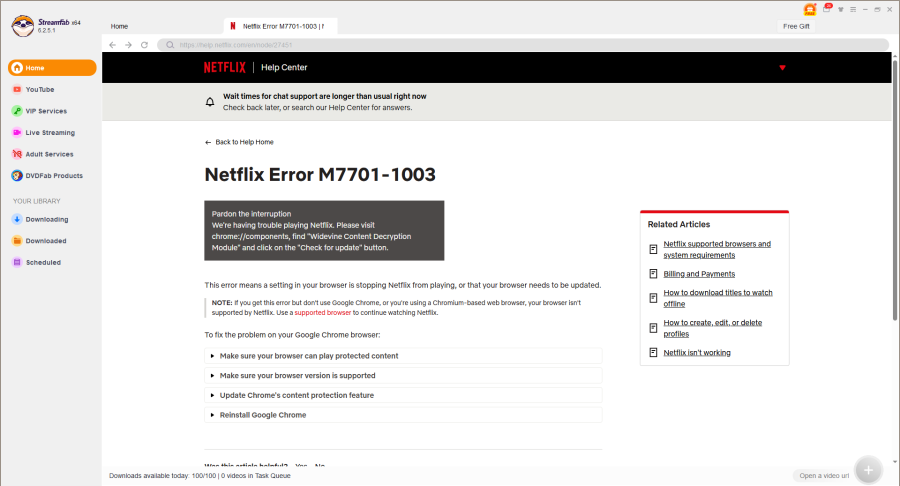Open the hamburger main menu

[x=851, y=9]
